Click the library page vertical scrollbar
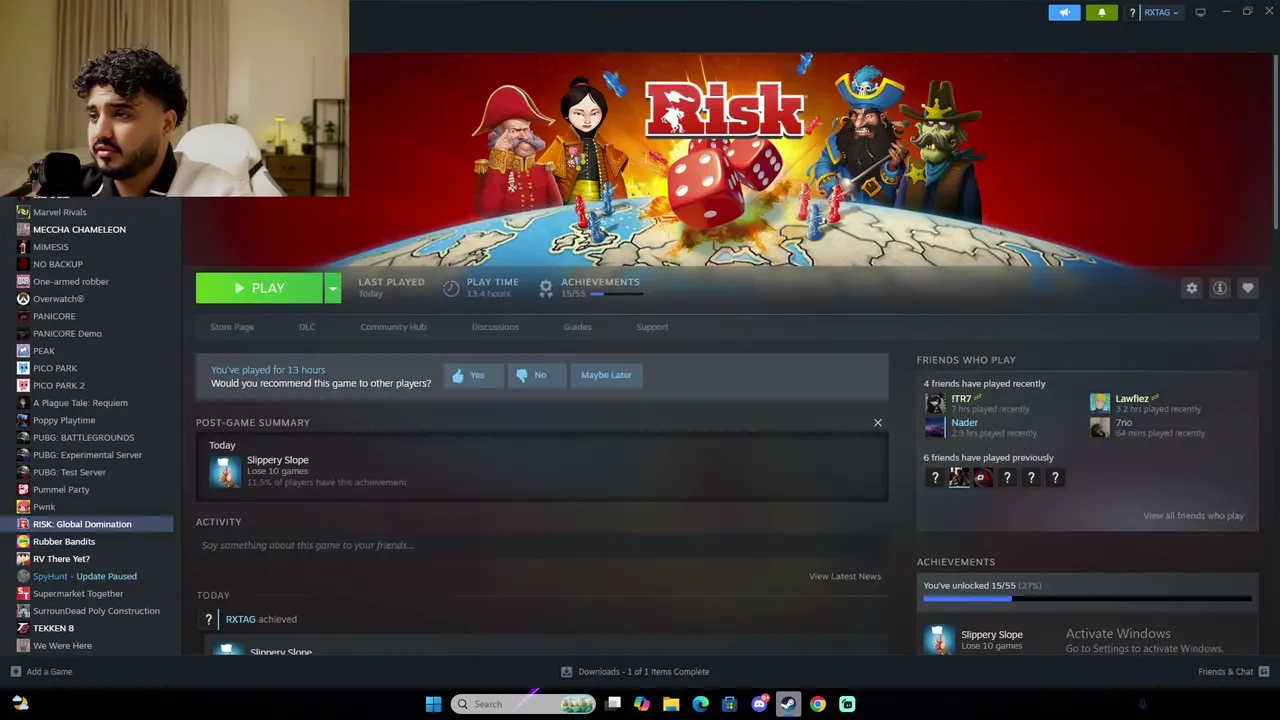This screenshot has width=1280, height=720. [1275, 140]
